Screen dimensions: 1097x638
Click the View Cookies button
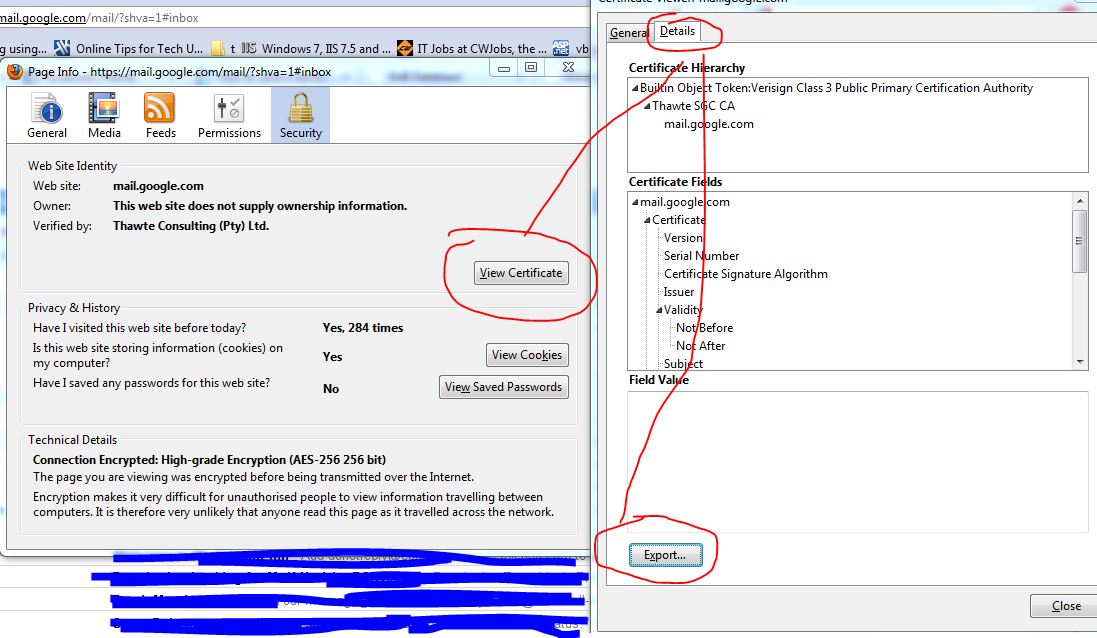(x=527, y=355)
